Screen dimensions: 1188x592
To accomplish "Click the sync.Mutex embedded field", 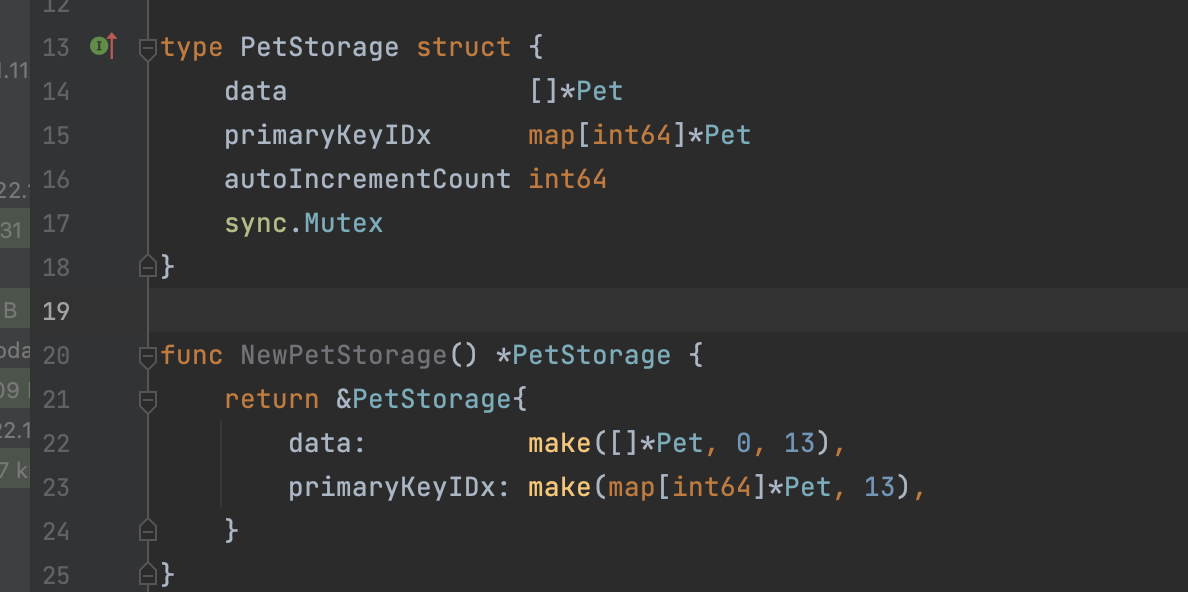I will pos(303,223).
